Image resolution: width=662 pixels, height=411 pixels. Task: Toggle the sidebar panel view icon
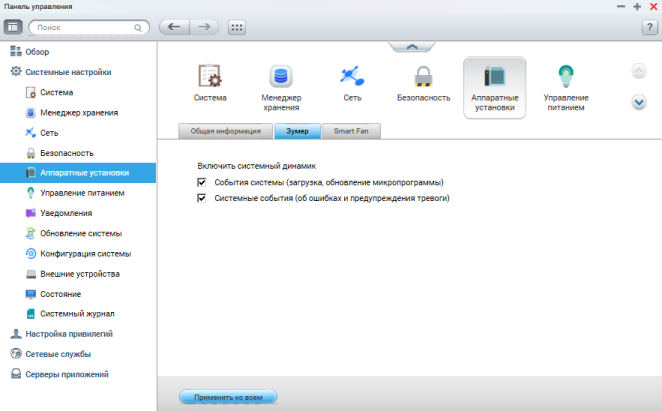(x=13, y=27)
